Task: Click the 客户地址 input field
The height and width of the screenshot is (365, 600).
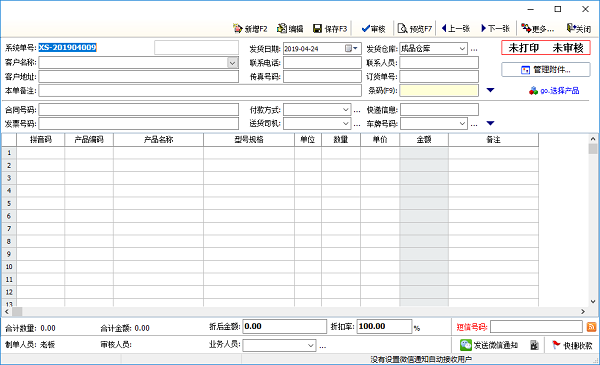Action: click(x=139, y=77)
